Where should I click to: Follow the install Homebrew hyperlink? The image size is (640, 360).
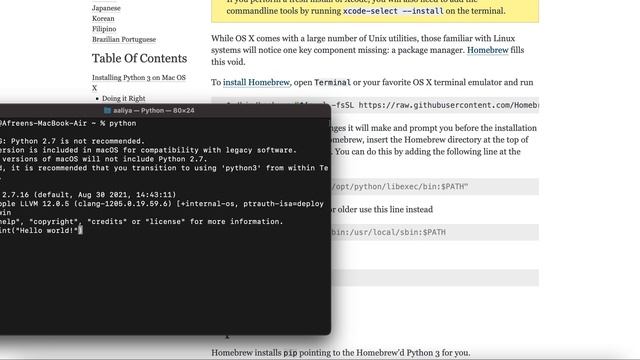(256, 82)
